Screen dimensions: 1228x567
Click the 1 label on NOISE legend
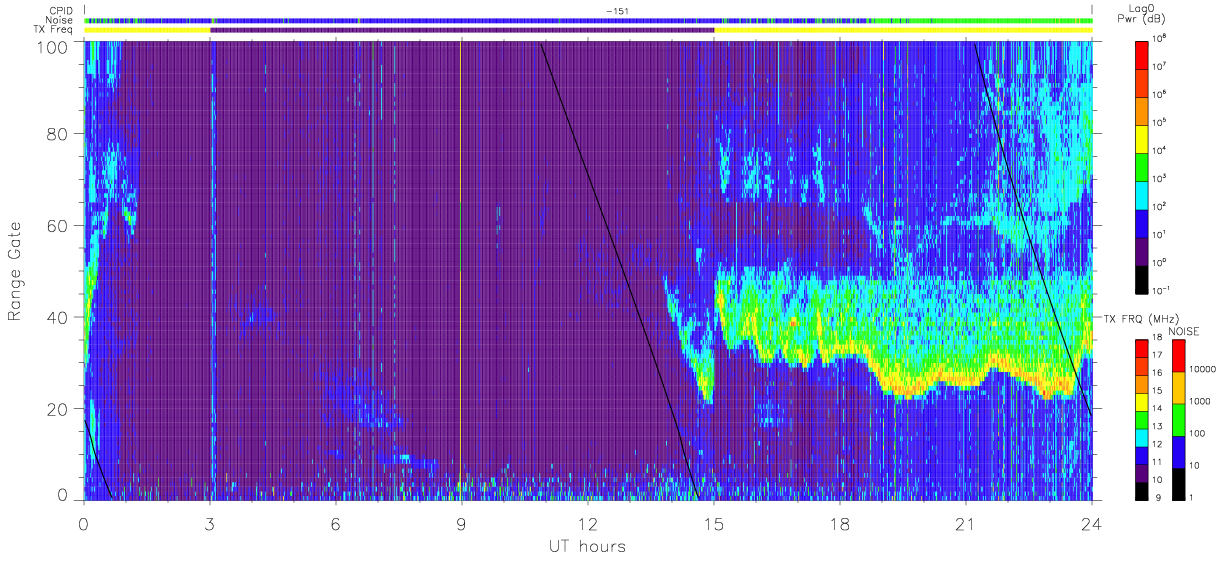1192,497
